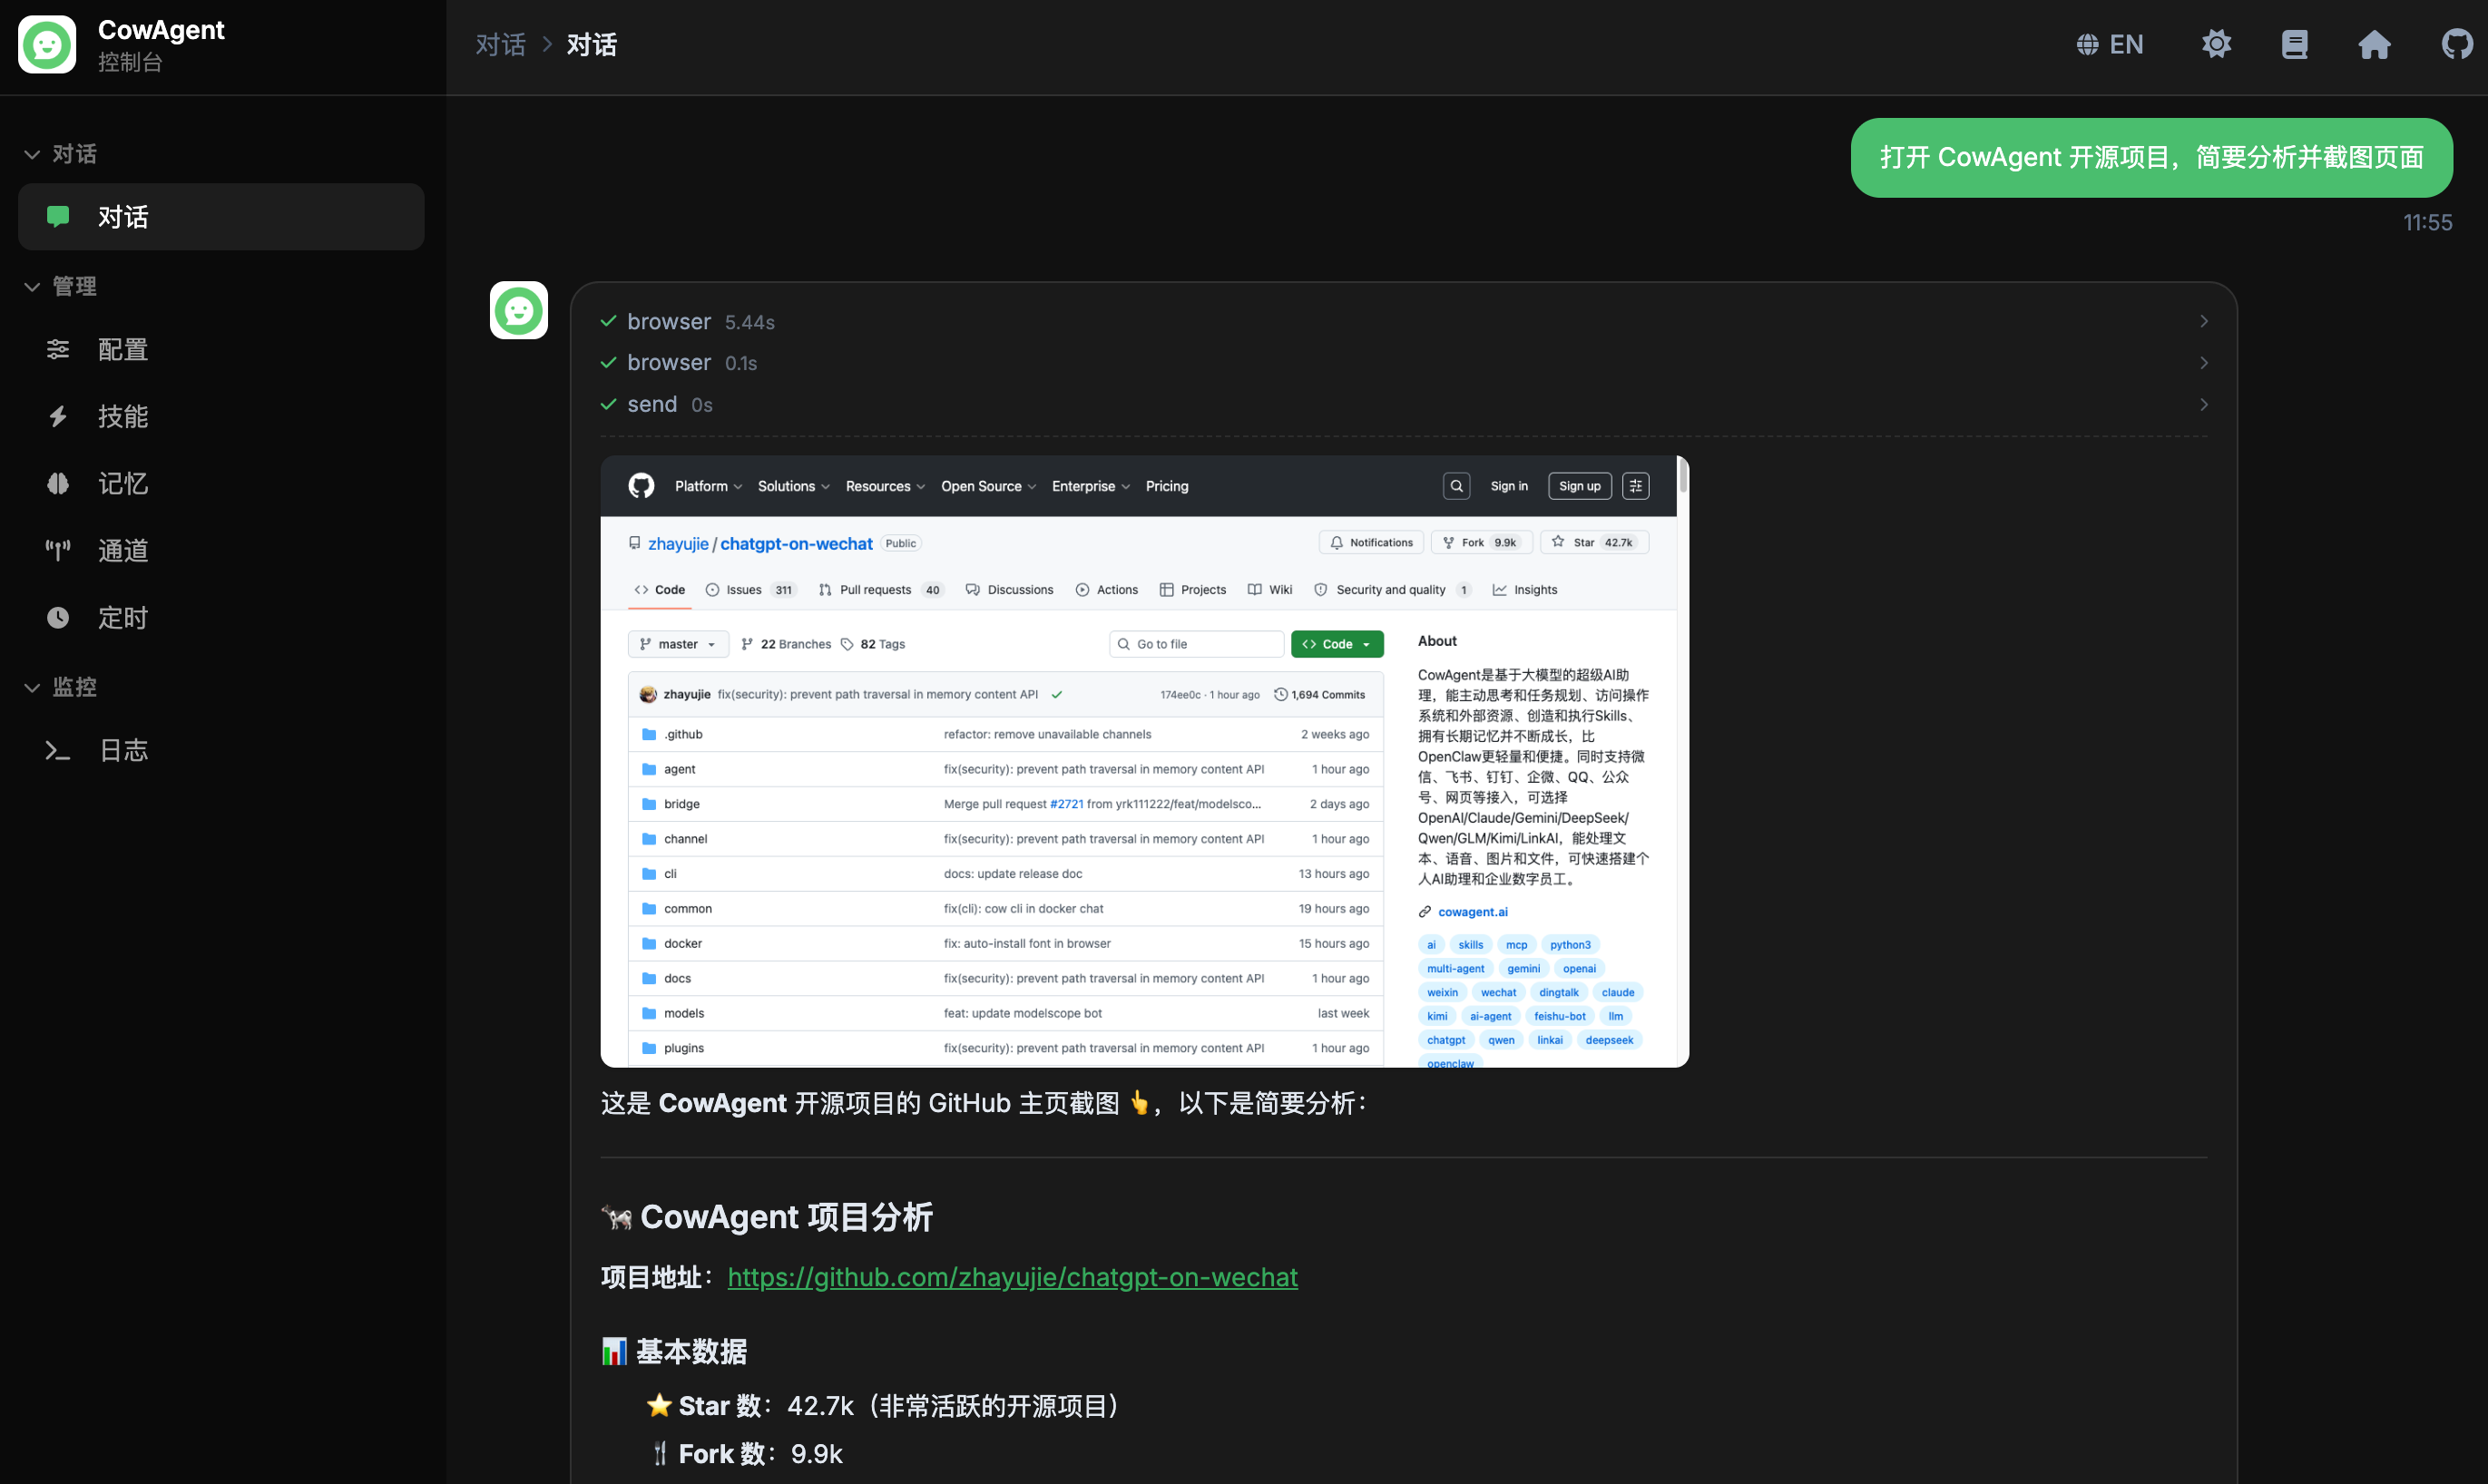Click the 对话 breadcrumb parent link
The image size is (2488, 1484).
click(x=500, y=44)
